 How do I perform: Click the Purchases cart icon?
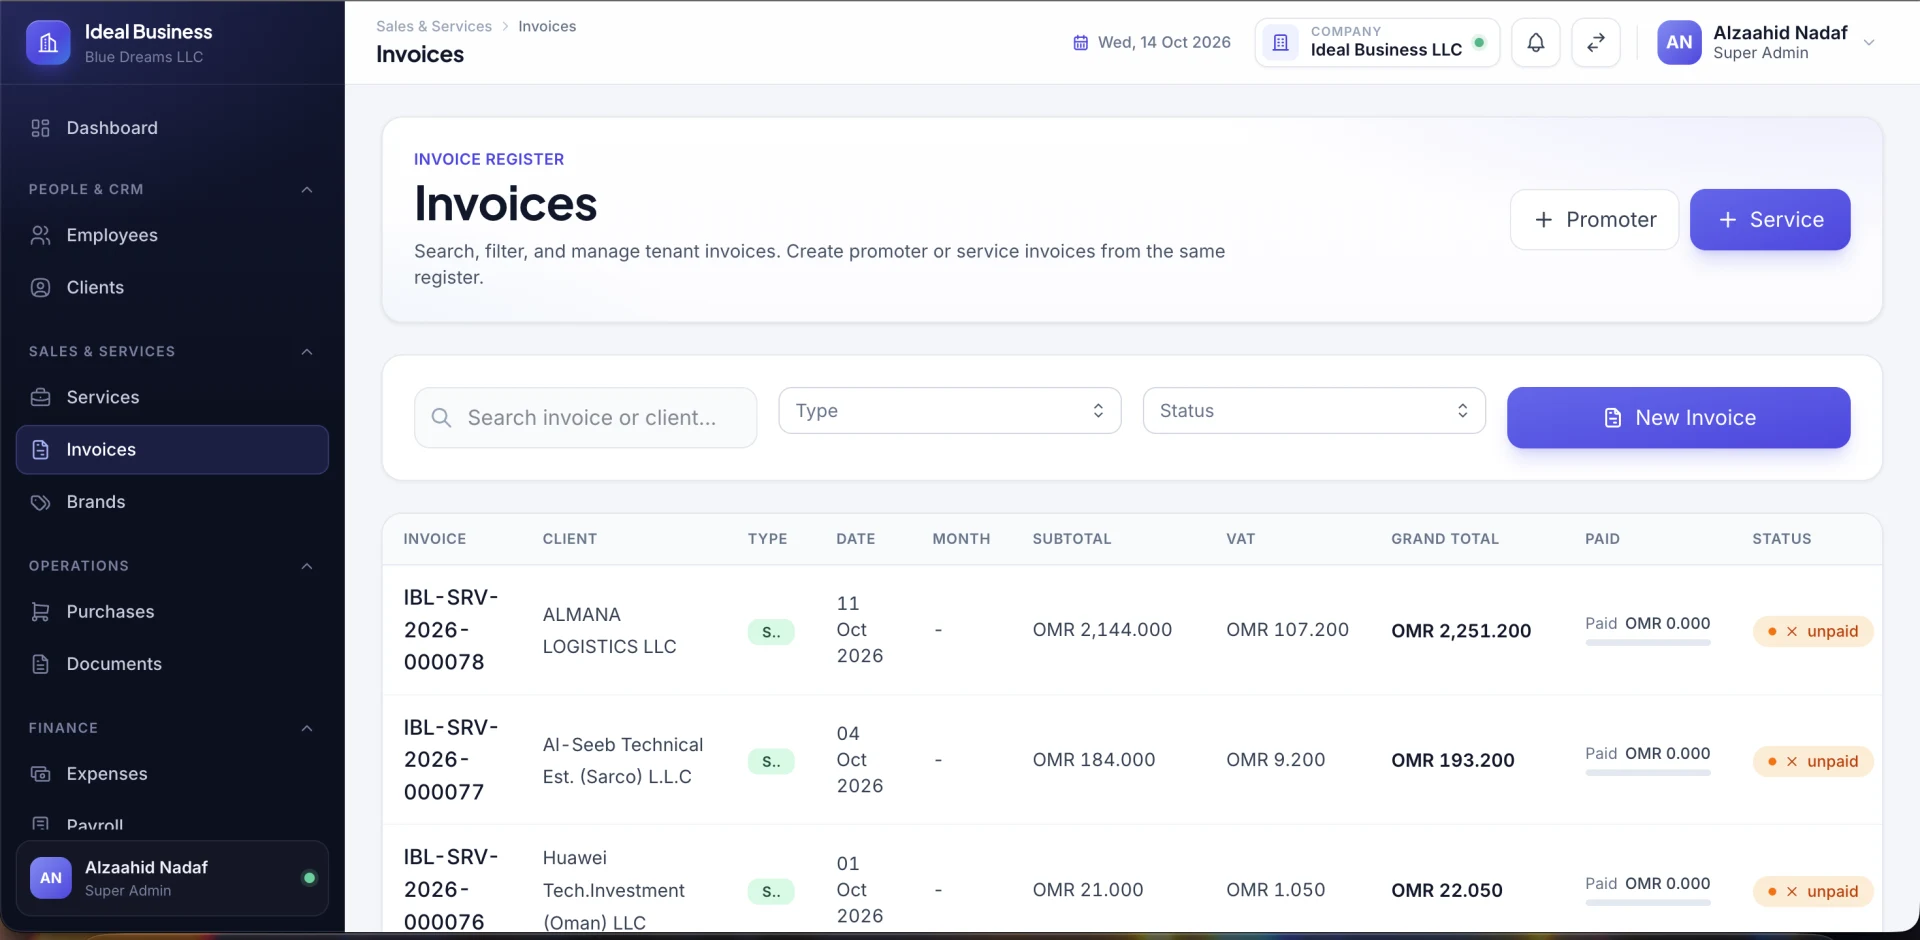coord(40,612)
